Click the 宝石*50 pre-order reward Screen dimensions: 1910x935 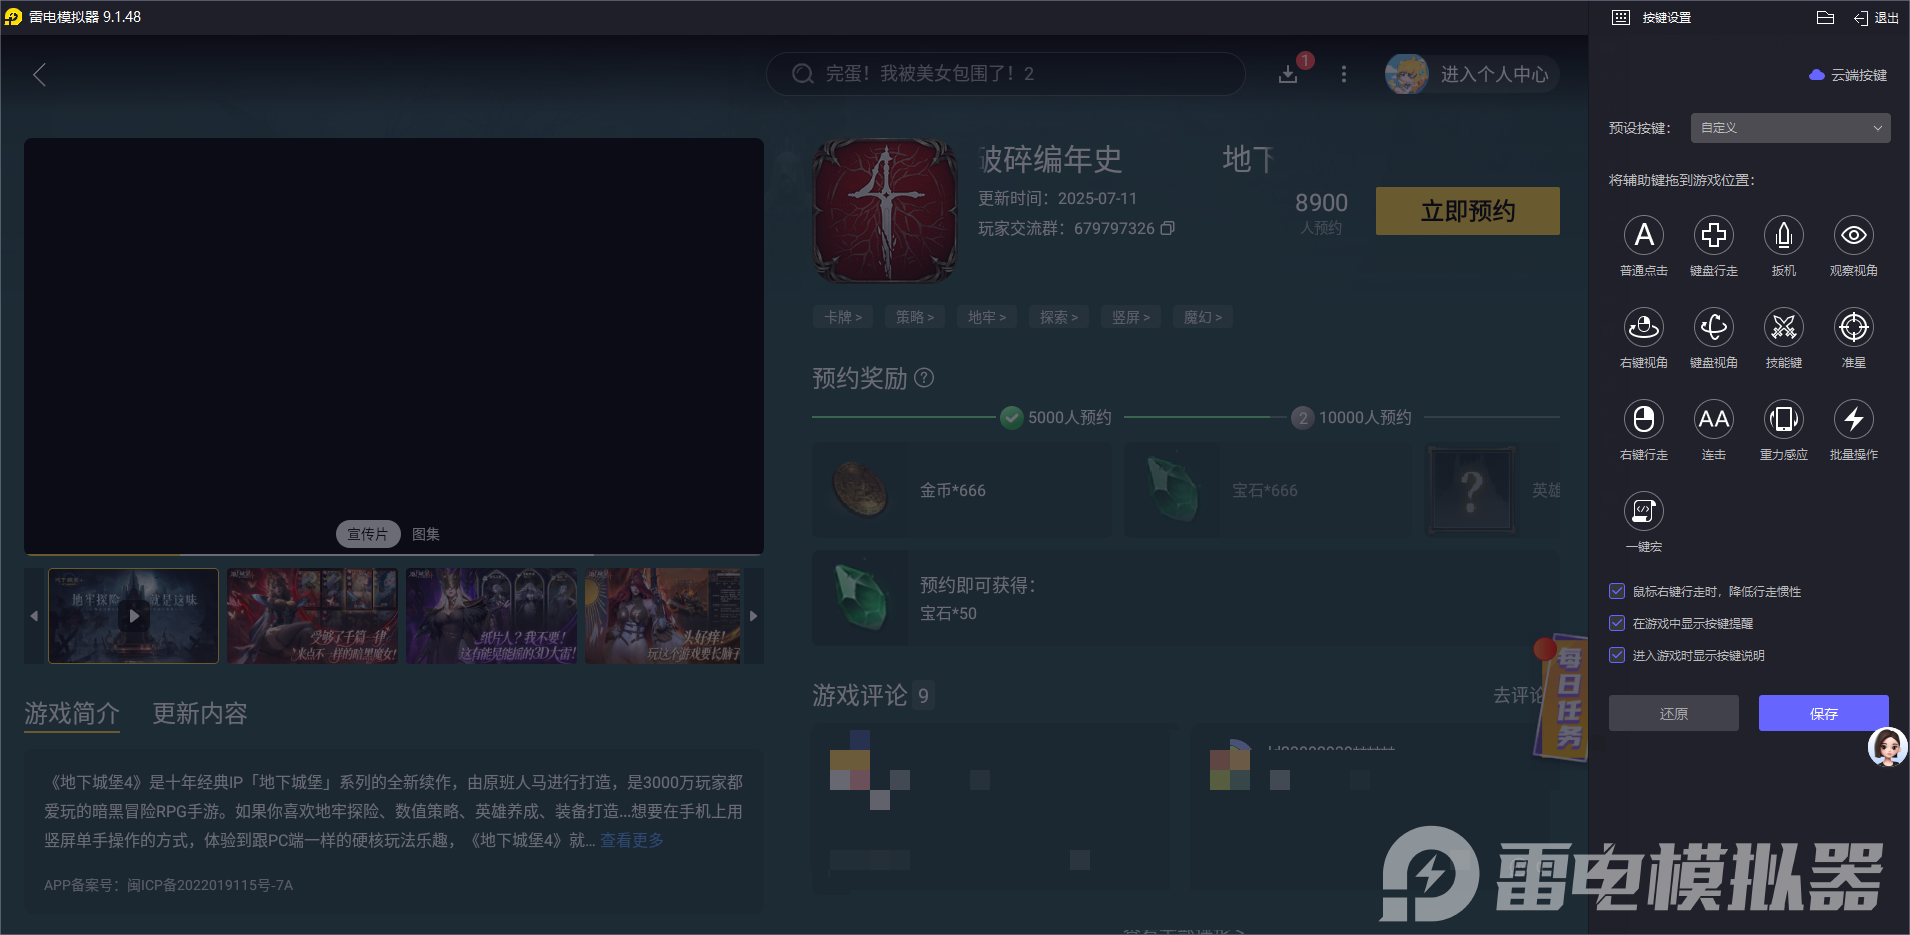1186,598
